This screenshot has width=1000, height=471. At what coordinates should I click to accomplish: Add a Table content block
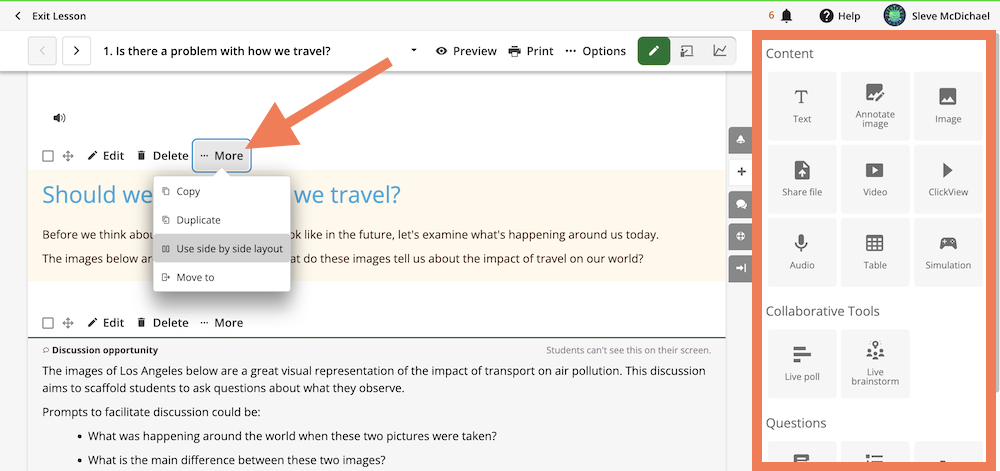point(875,252)
